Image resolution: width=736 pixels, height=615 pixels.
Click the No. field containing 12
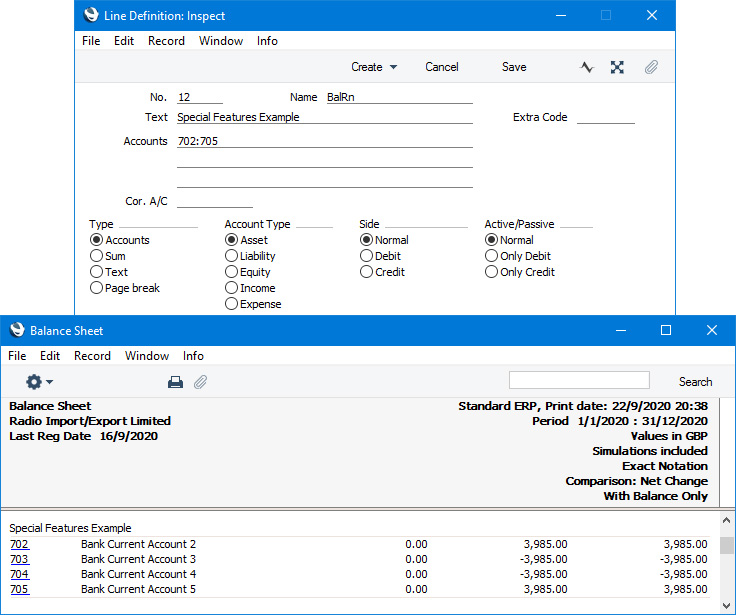199,97
